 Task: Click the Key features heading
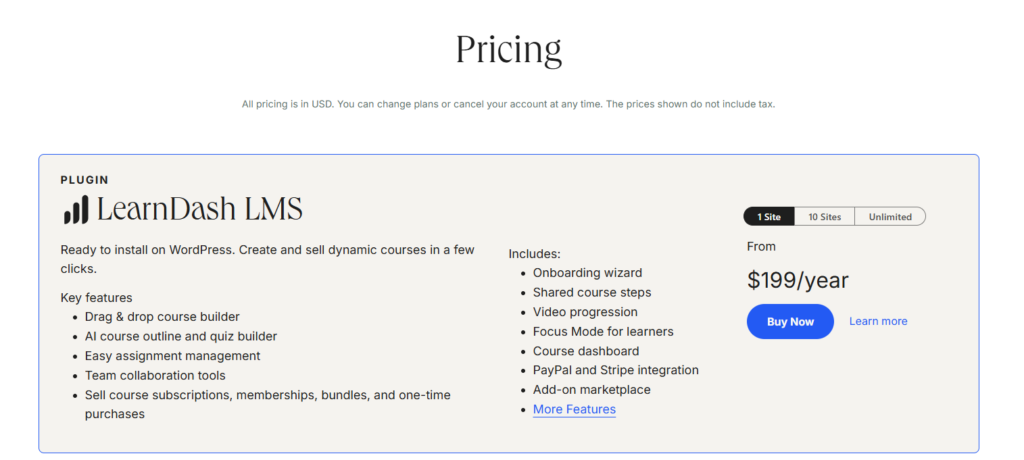97,298
